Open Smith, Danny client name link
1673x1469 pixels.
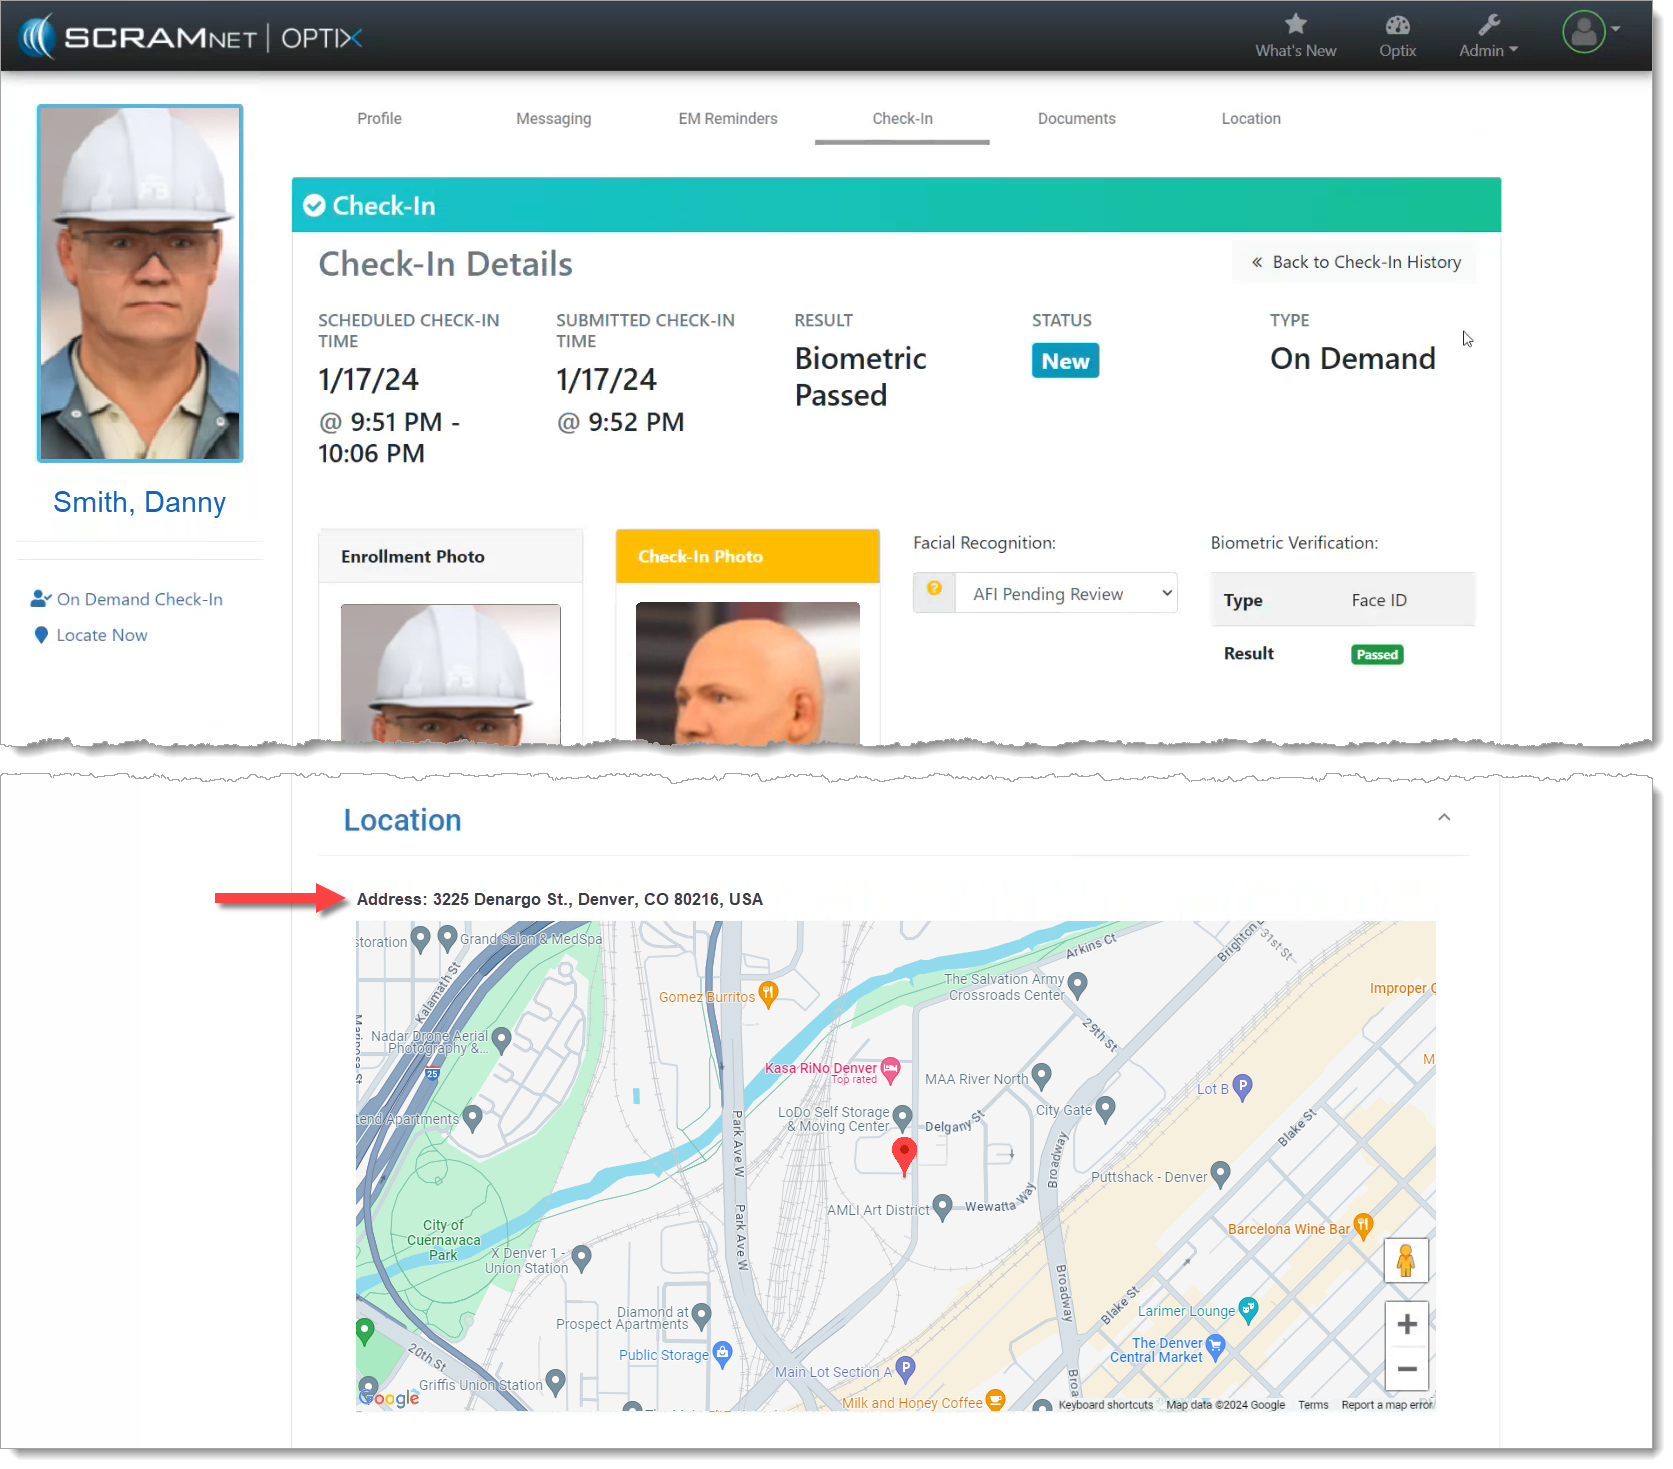point(139,503)
